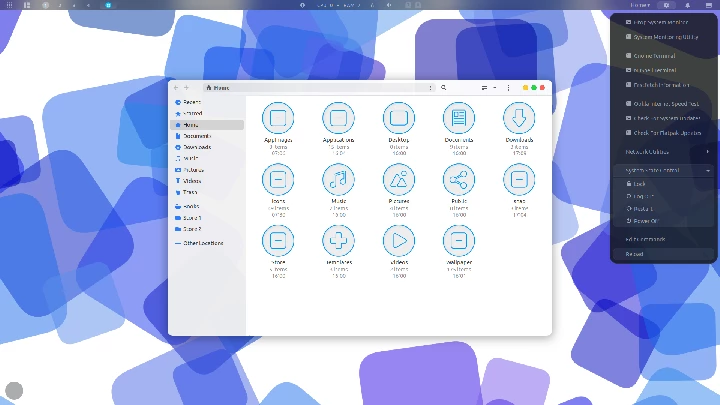Open the Templates folder
This screenshot has height=405, width=720.
338,240
